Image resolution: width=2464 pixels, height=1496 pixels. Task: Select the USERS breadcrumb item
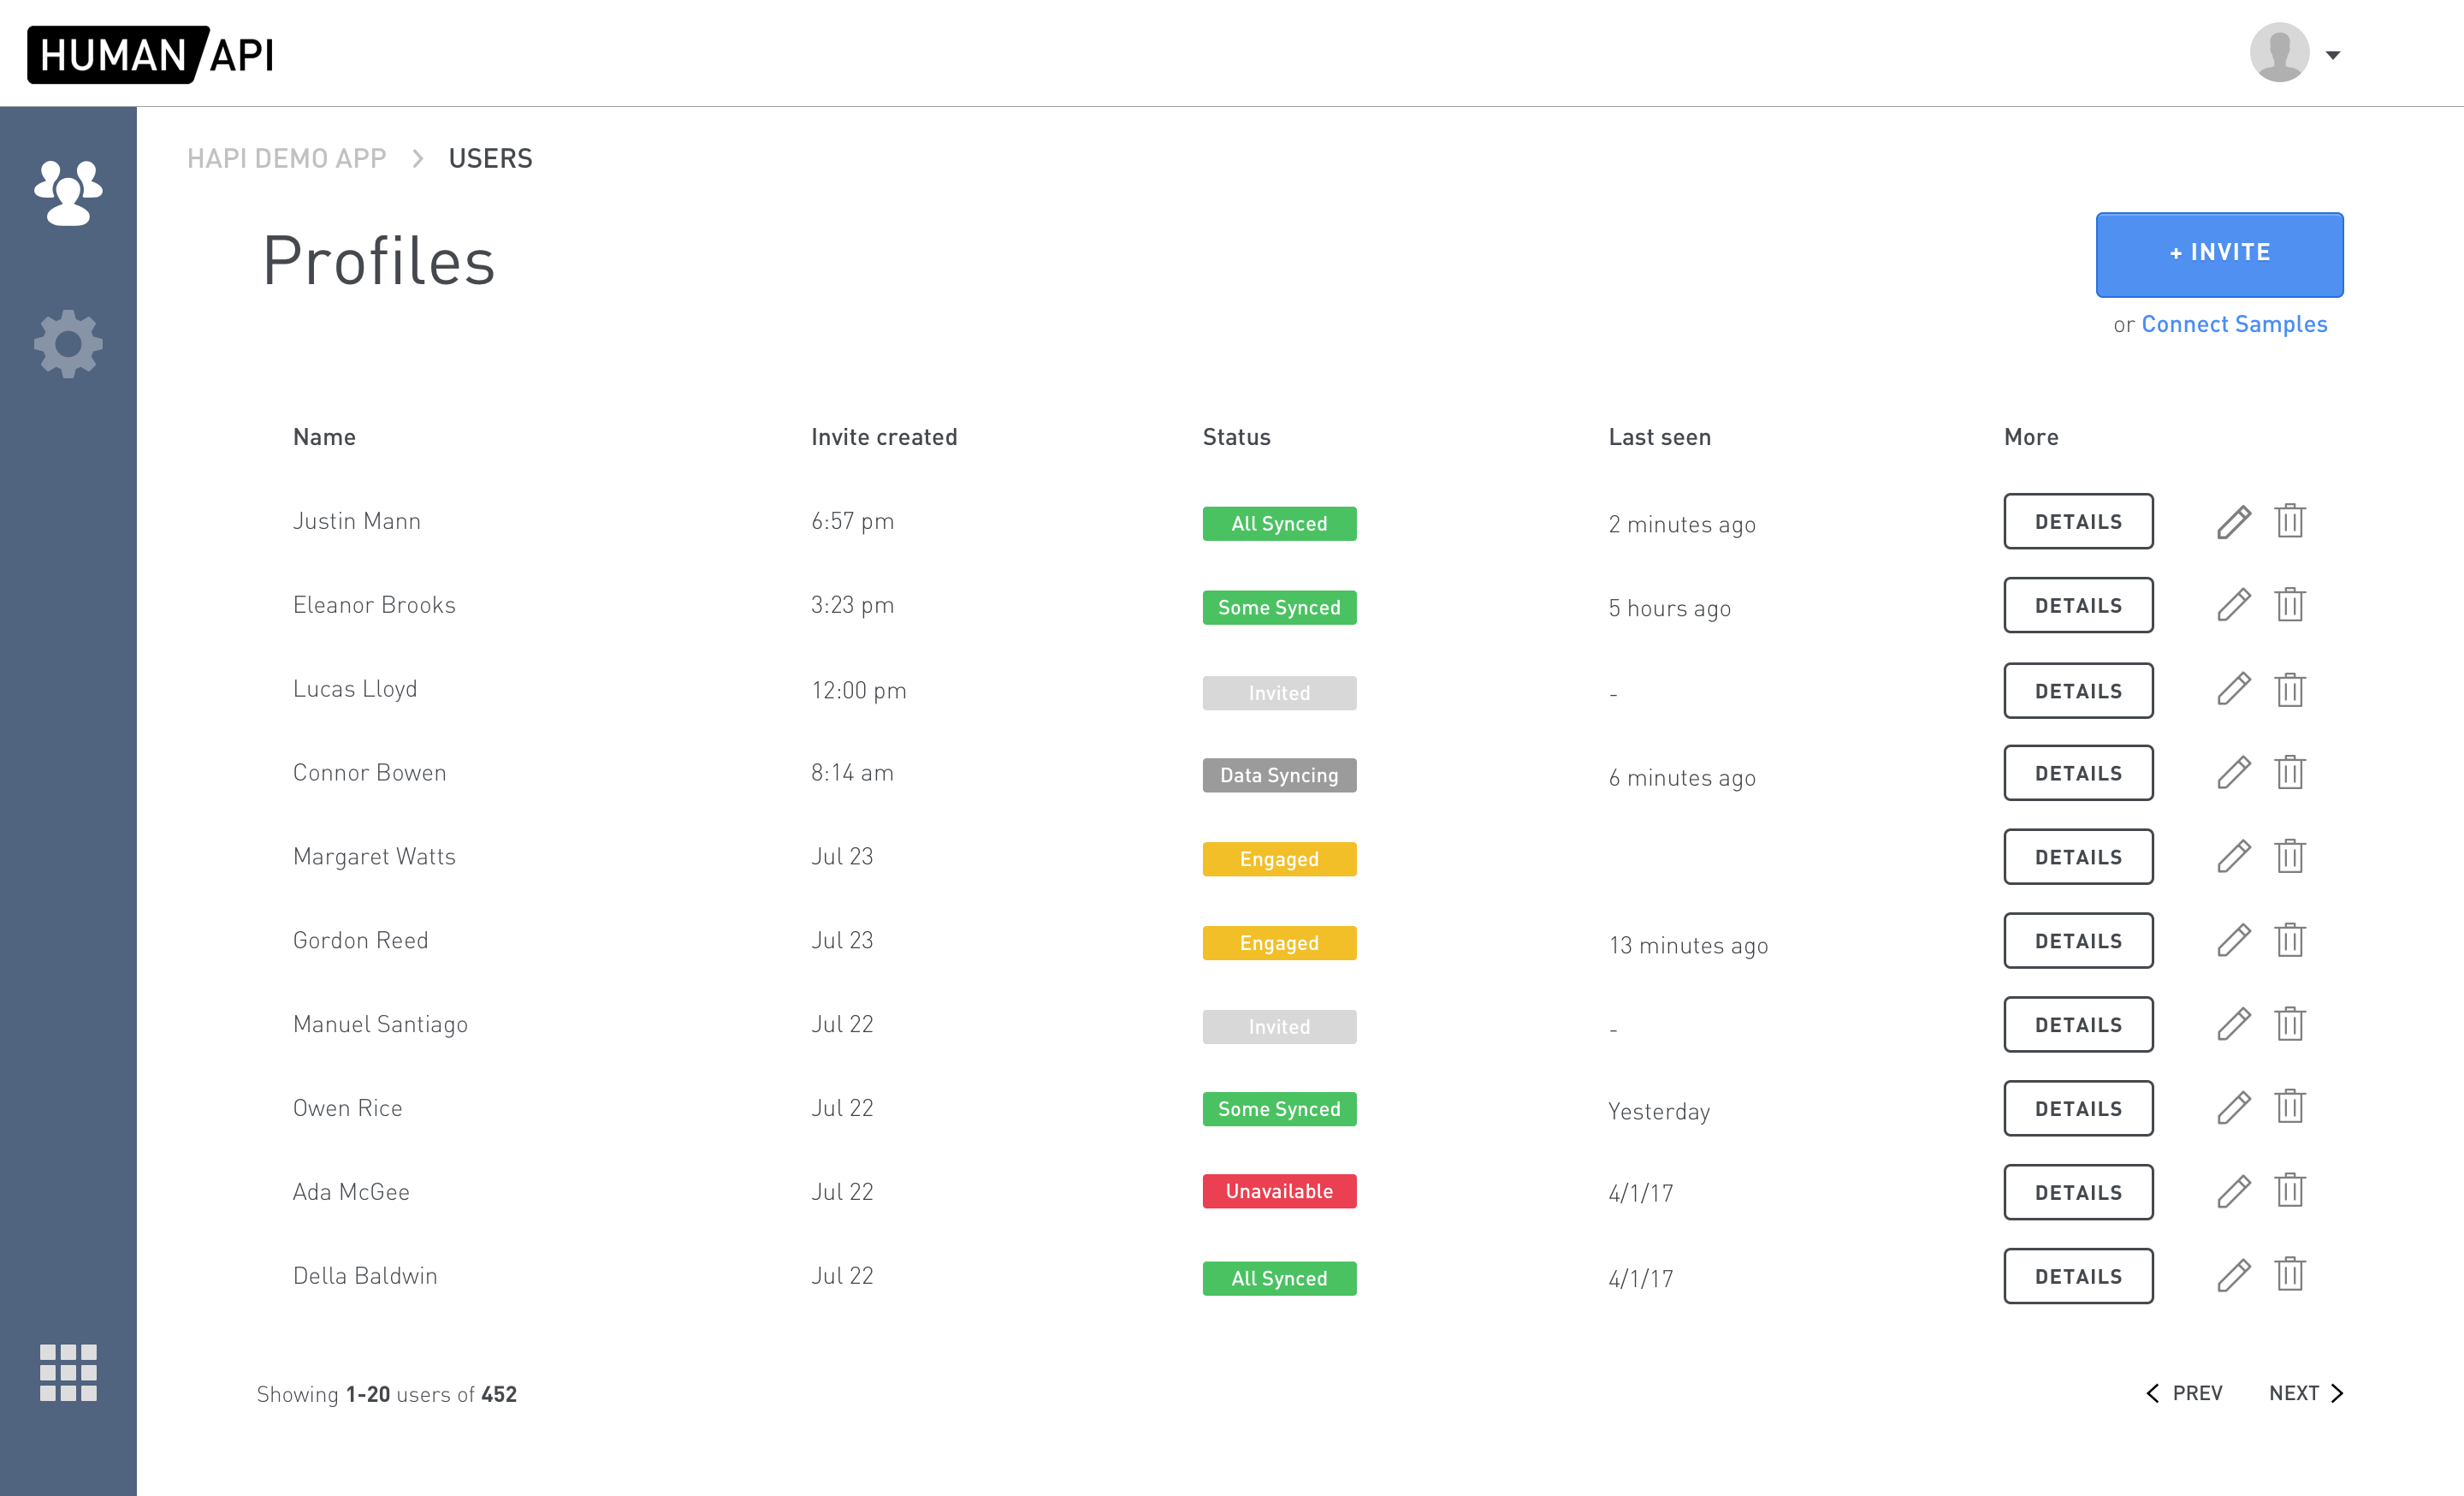point(490,159)
